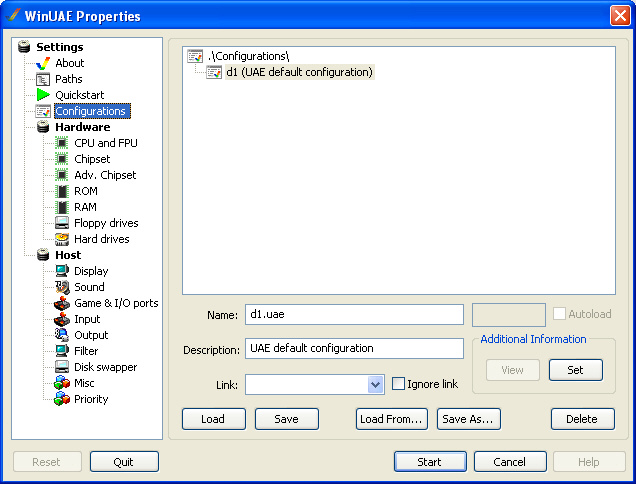Click the Save As... button

(469, 419)
